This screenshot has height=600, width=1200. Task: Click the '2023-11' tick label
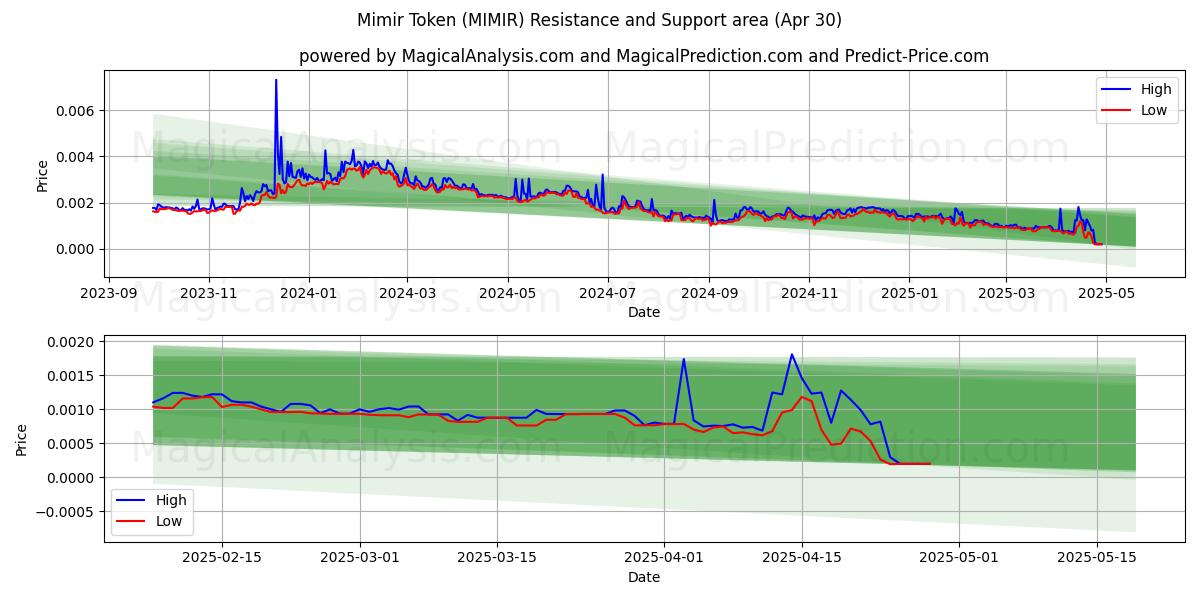point(209,293)
